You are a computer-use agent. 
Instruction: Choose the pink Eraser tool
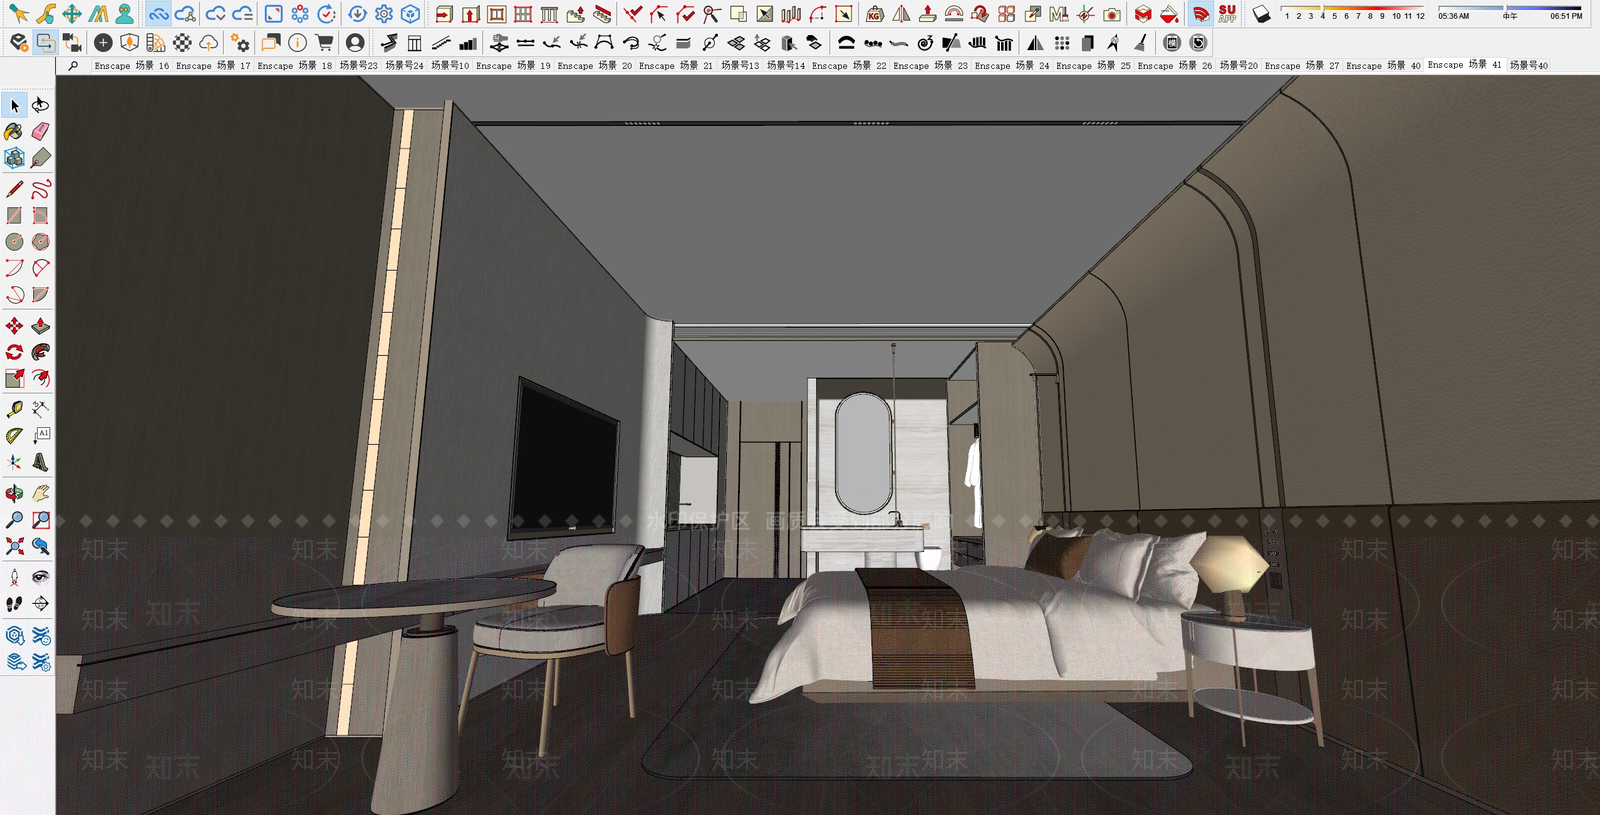(x=41, y=132)
